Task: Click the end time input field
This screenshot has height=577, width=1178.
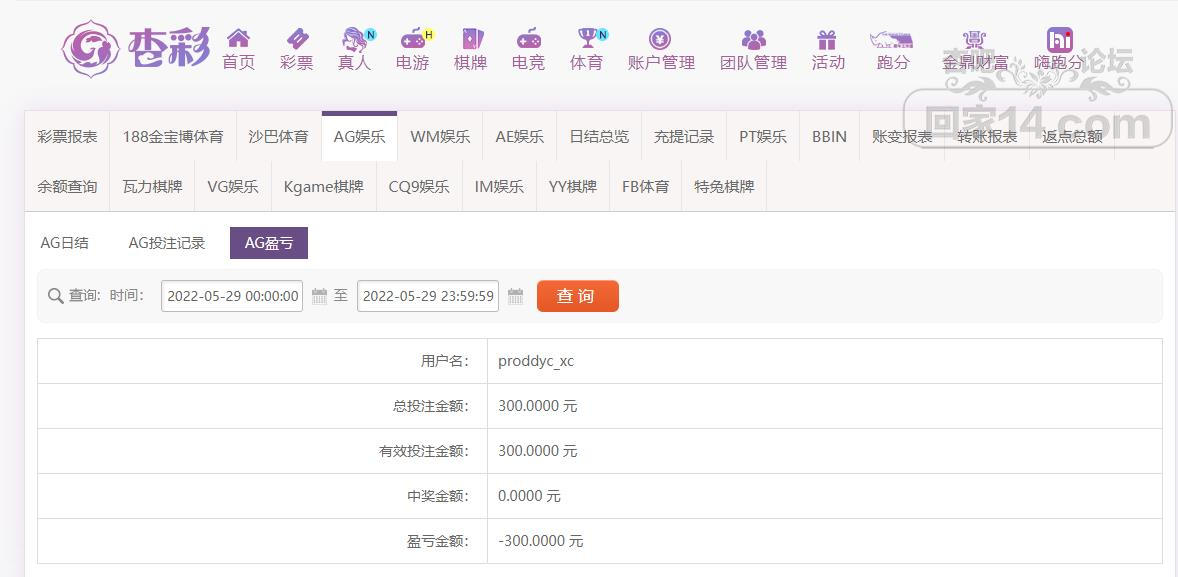Action: tap(428, 296)
